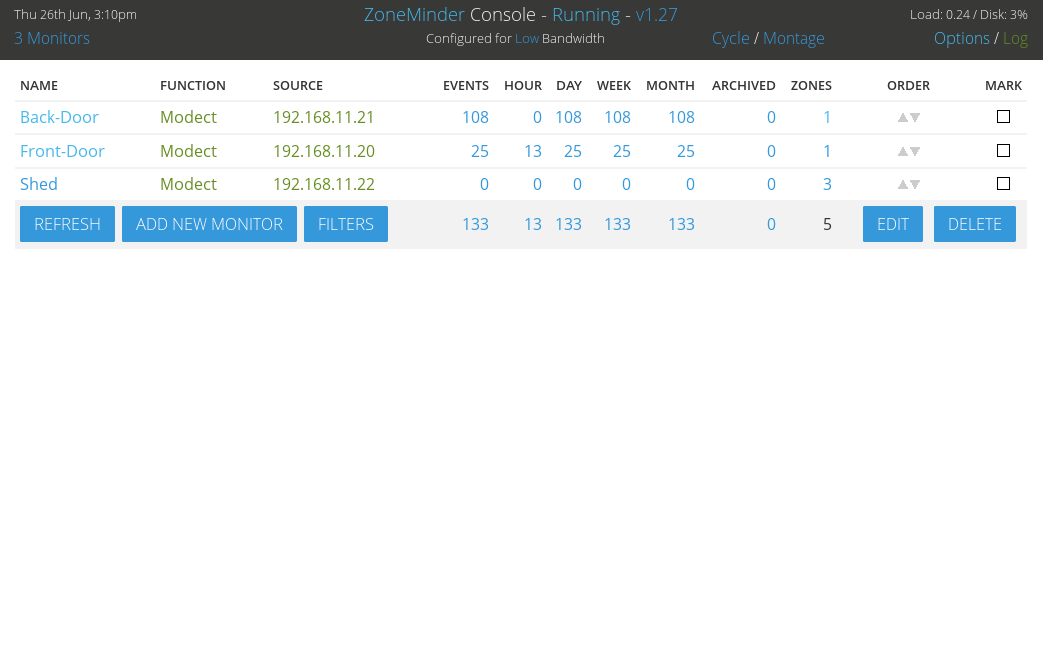
Task: Open Montage view
Action: [x=794, y=39]
